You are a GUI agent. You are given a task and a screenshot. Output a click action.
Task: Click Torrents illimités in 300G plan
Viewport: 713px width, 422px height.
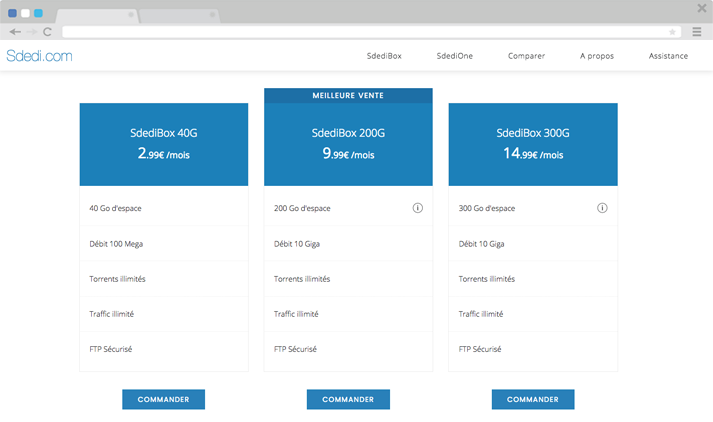point(487,279)
